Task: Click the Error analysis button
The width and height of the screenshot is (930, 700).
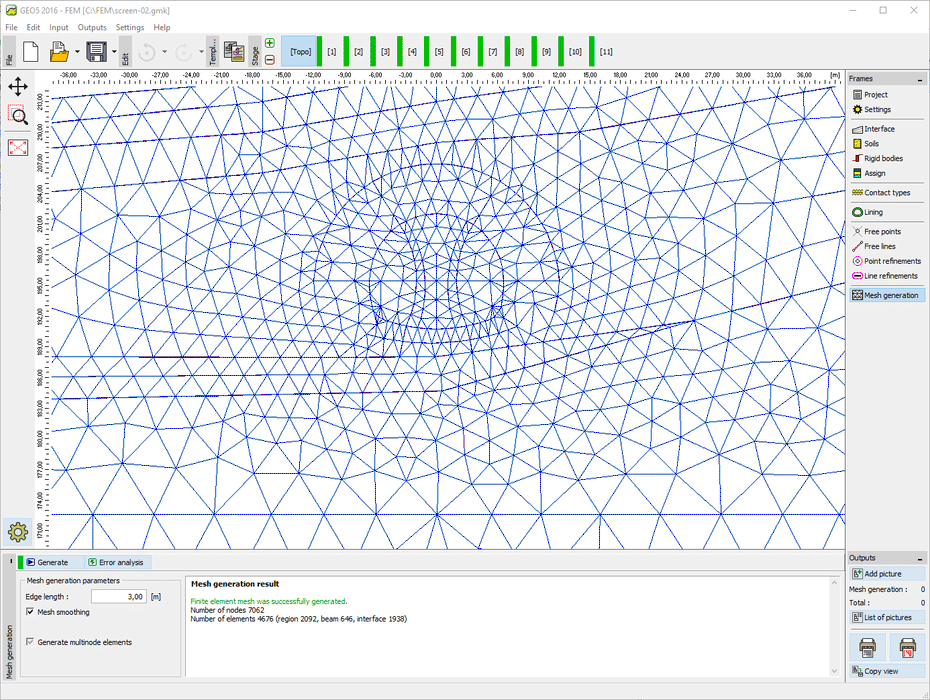Action: [116, 563]
